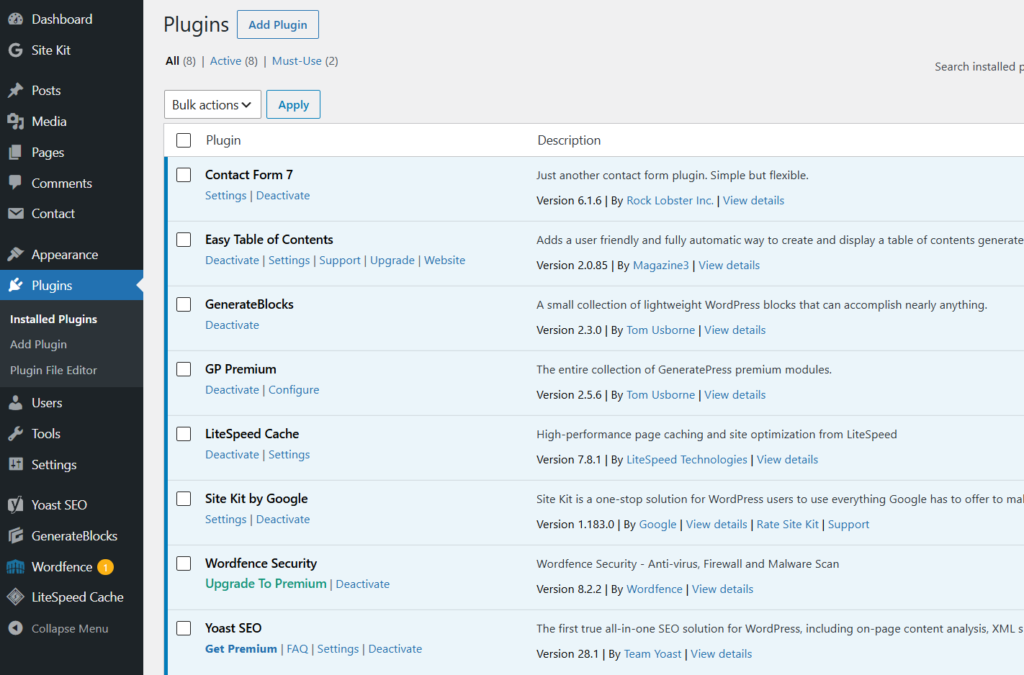Sort by the Plugin column header
The height and width of the screenshot is (675, 1024).
point(223,140)
